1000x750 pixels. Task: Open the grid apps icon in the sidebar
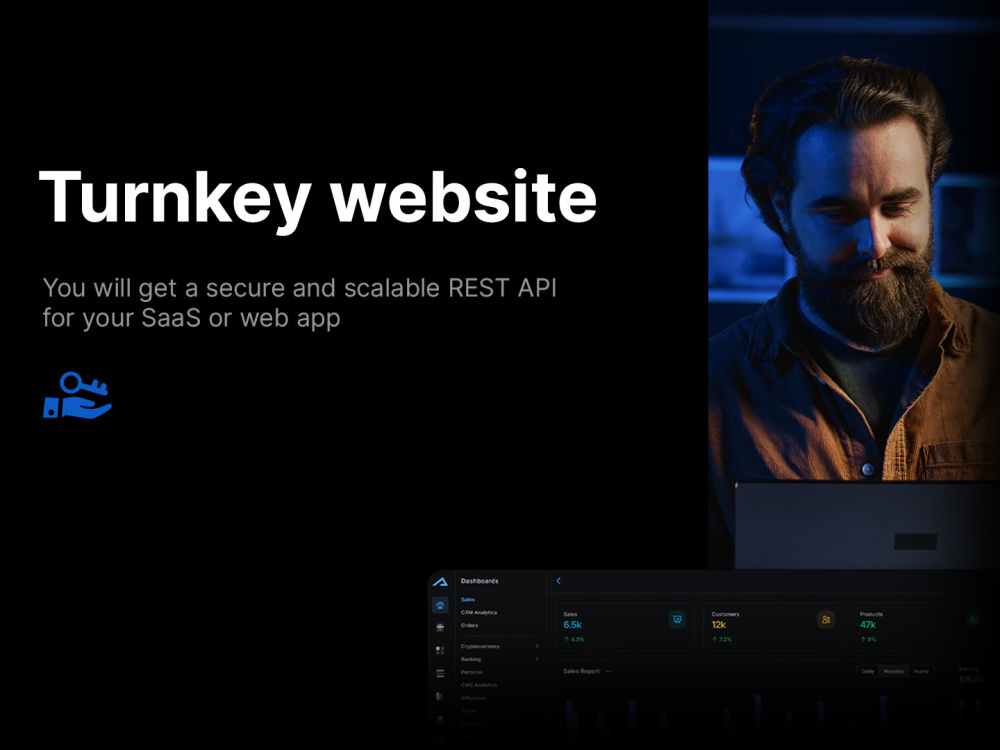440,651
